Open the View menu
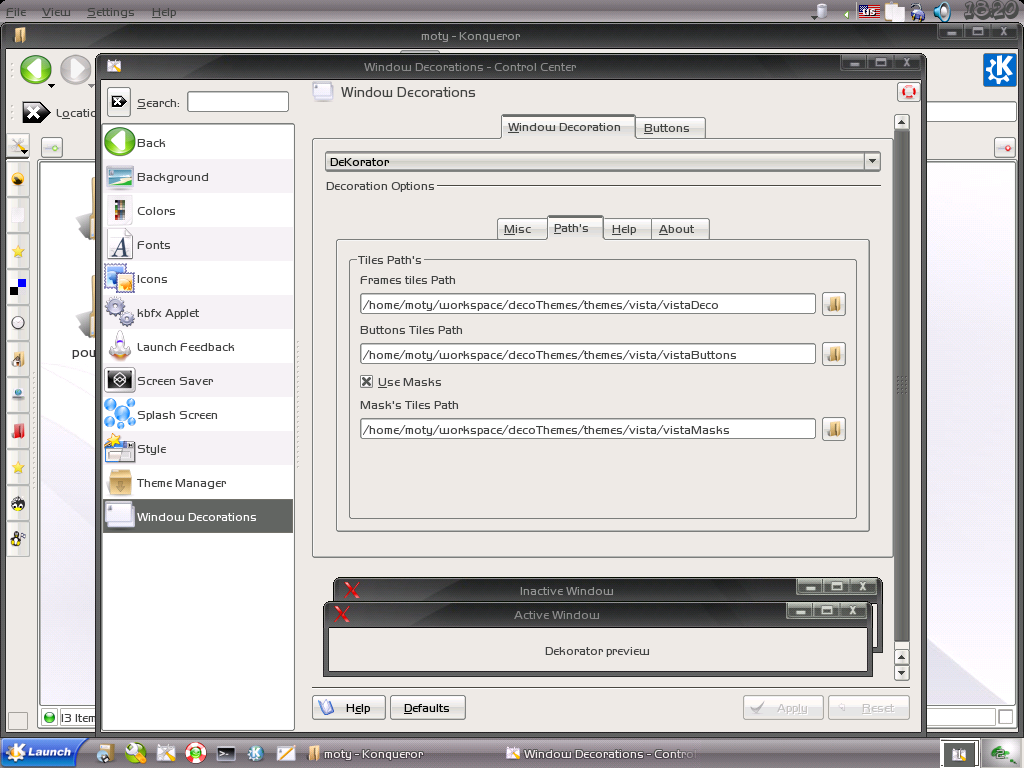 [56, 12]
